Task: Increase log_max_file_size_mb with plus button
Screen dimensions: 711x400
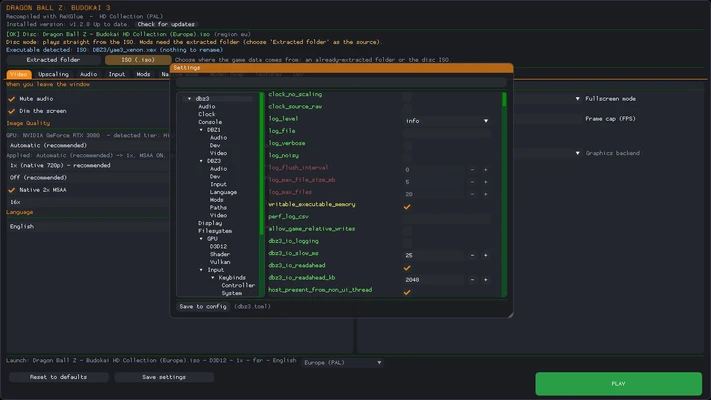Action: [485, 182]
